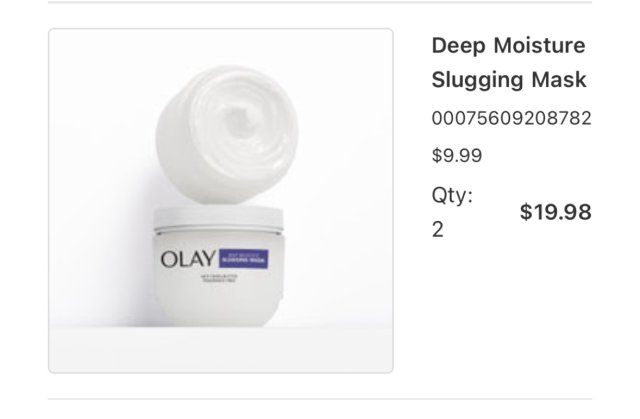
Task: Click the OLAY logo on the jar
Action: [x=188, y=259]
